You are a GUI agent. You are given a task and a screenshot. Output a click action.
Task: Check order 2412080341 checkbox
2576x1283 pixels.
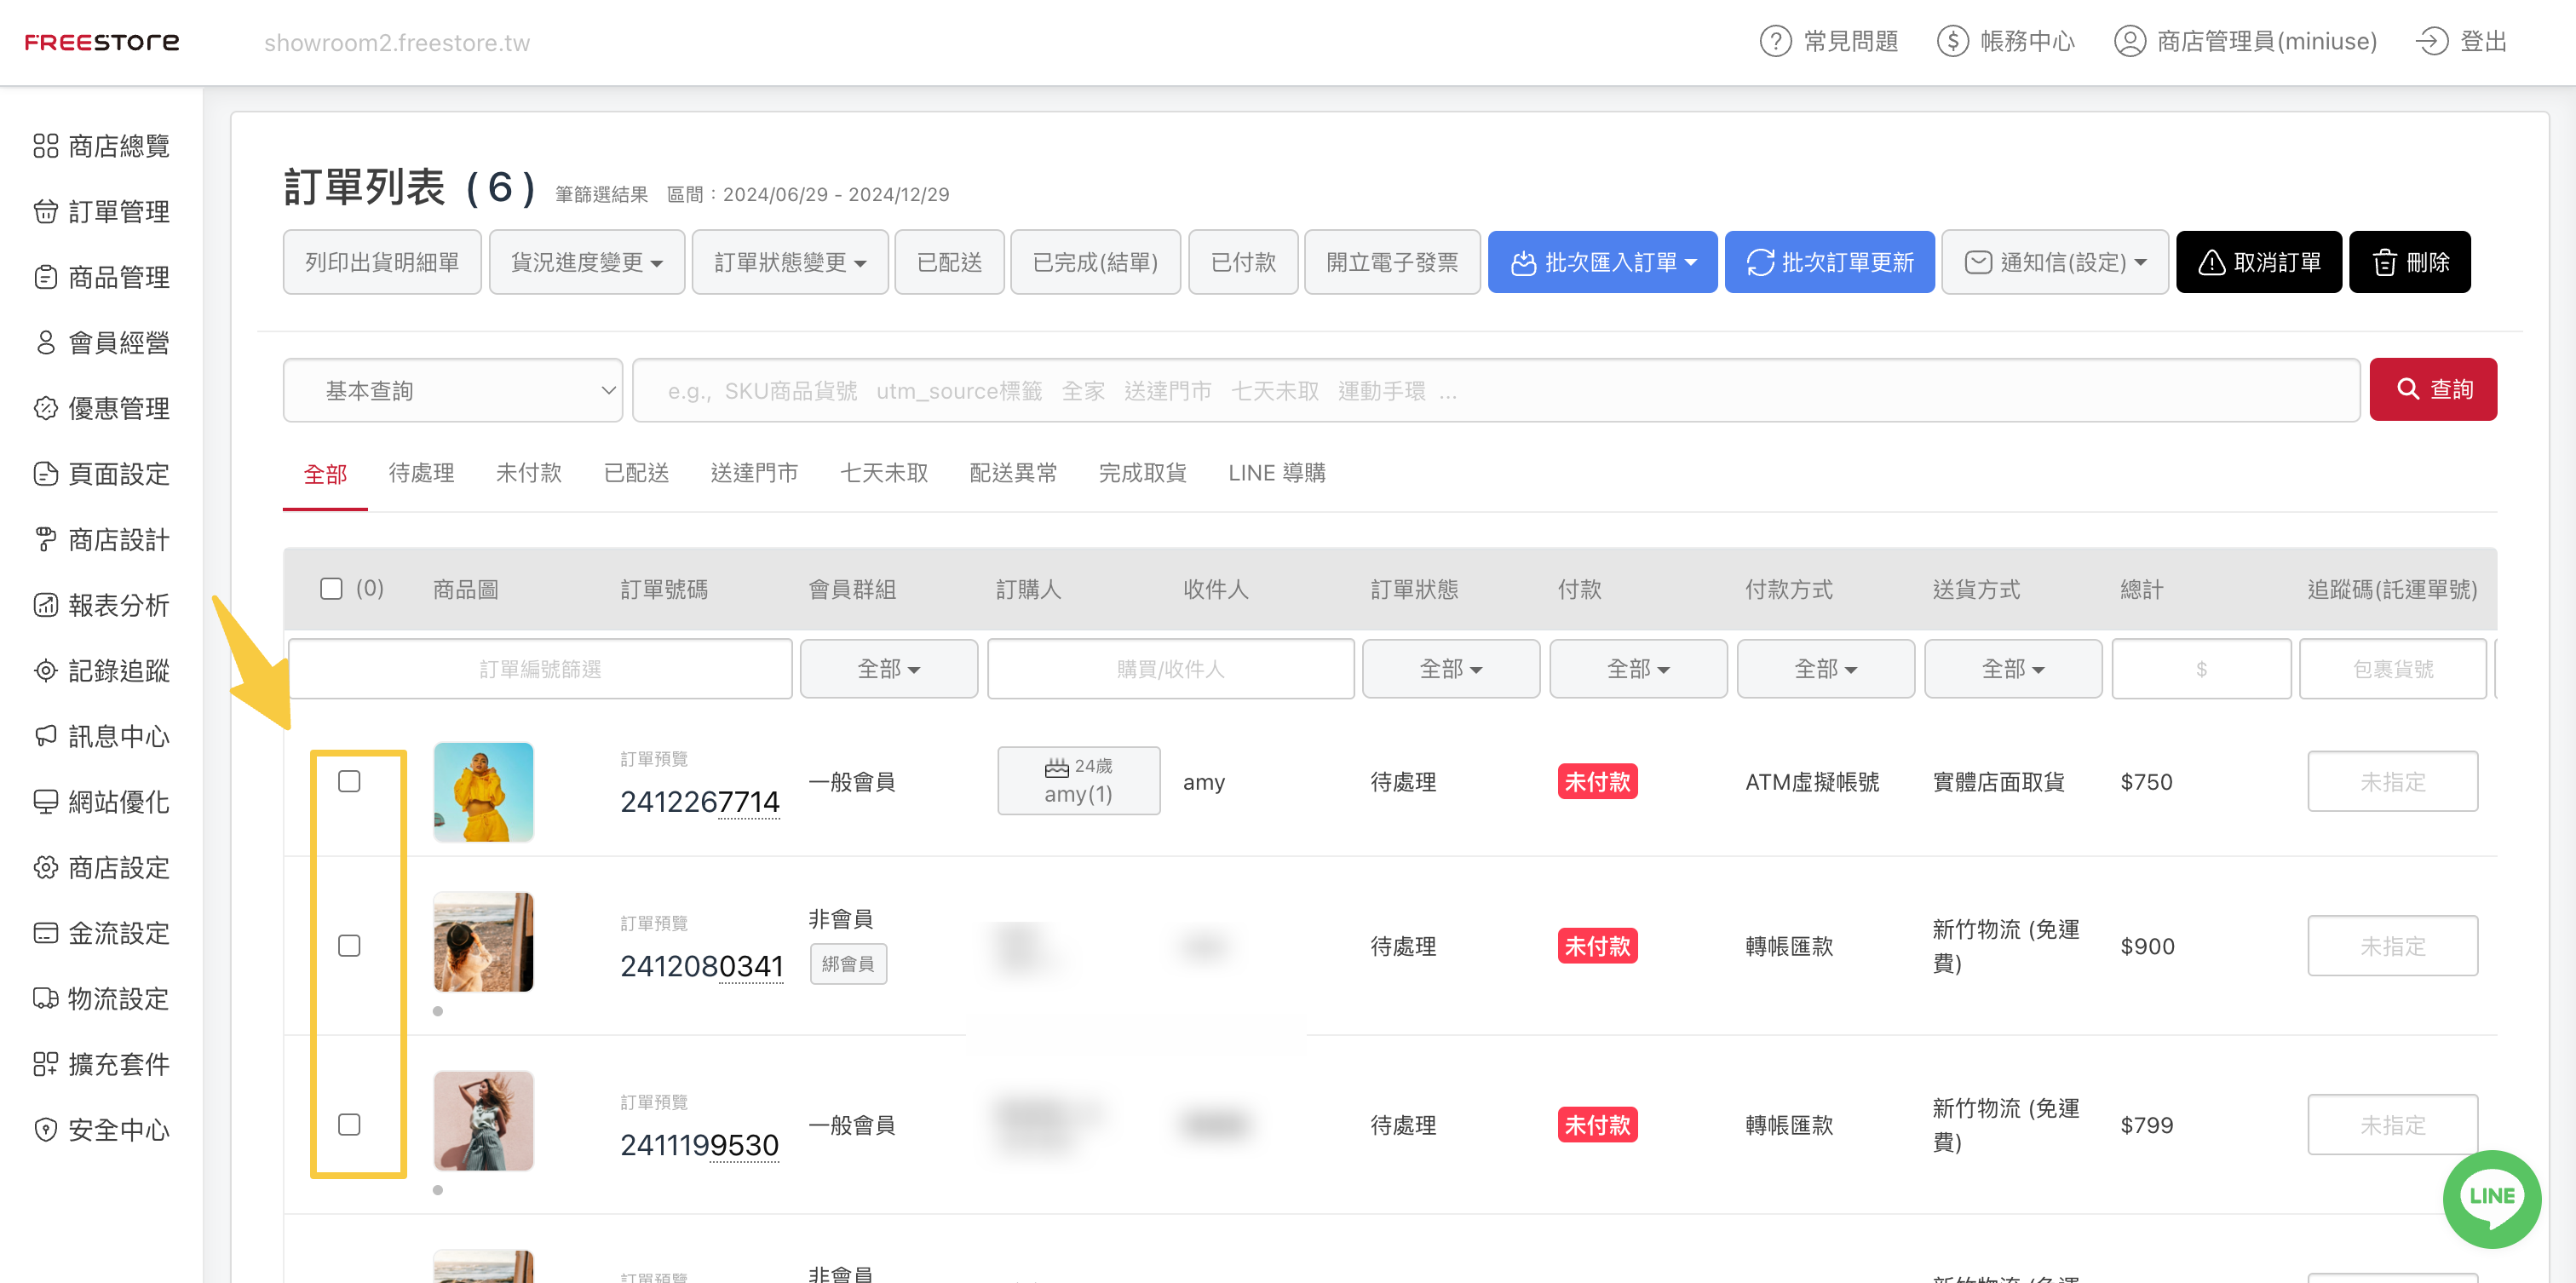point(349,945)
